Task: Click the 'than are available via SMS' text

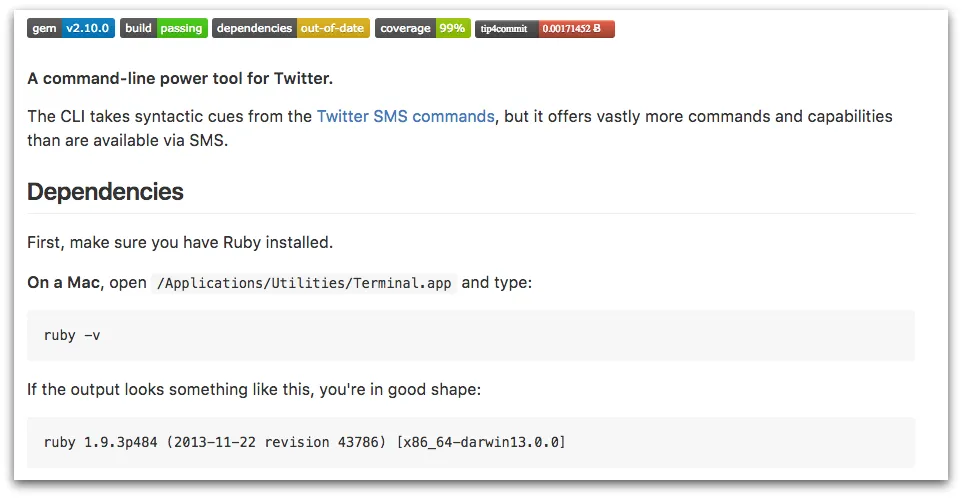Action: coord(128,140)
